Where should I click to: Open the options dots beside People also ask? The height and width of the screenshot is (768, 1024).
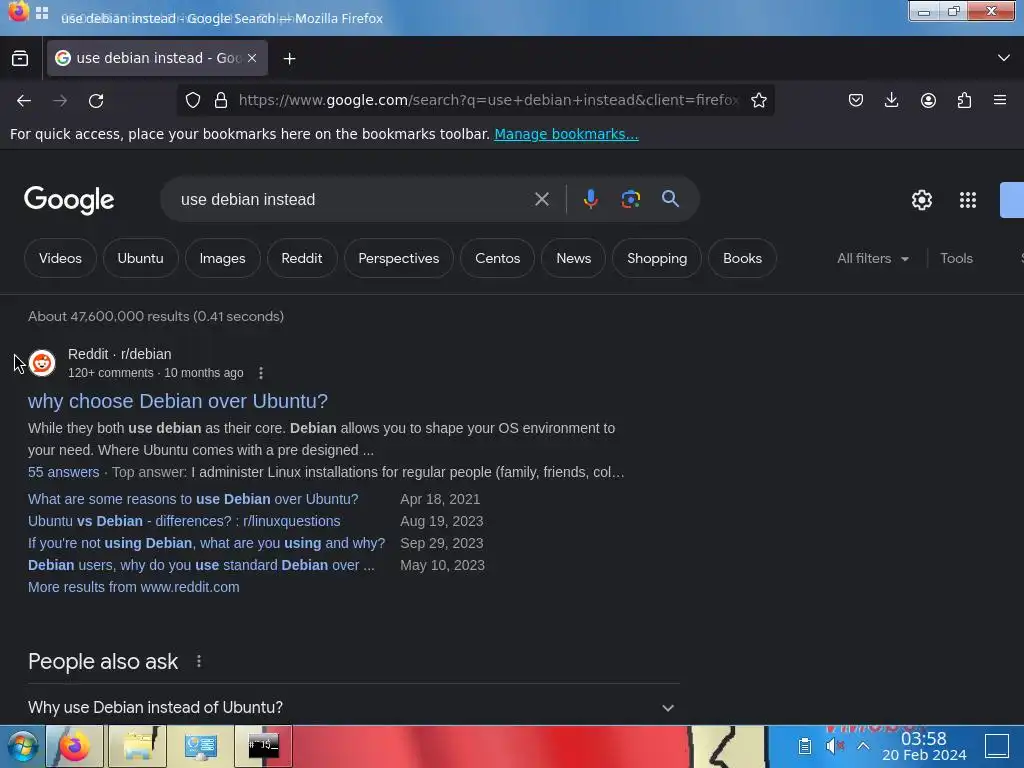(199, 662)
